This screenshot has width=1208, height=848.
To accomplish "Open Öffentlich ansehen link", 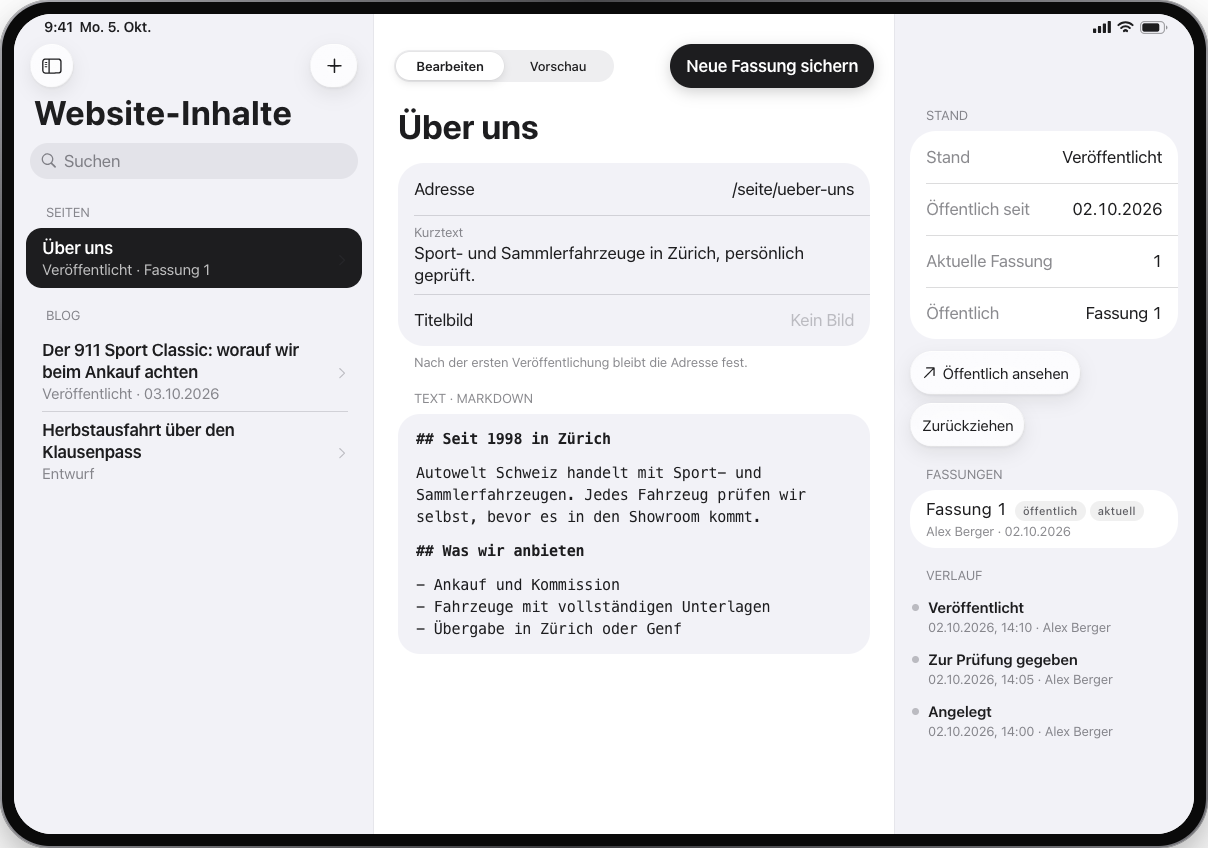I will pos(995,373).
